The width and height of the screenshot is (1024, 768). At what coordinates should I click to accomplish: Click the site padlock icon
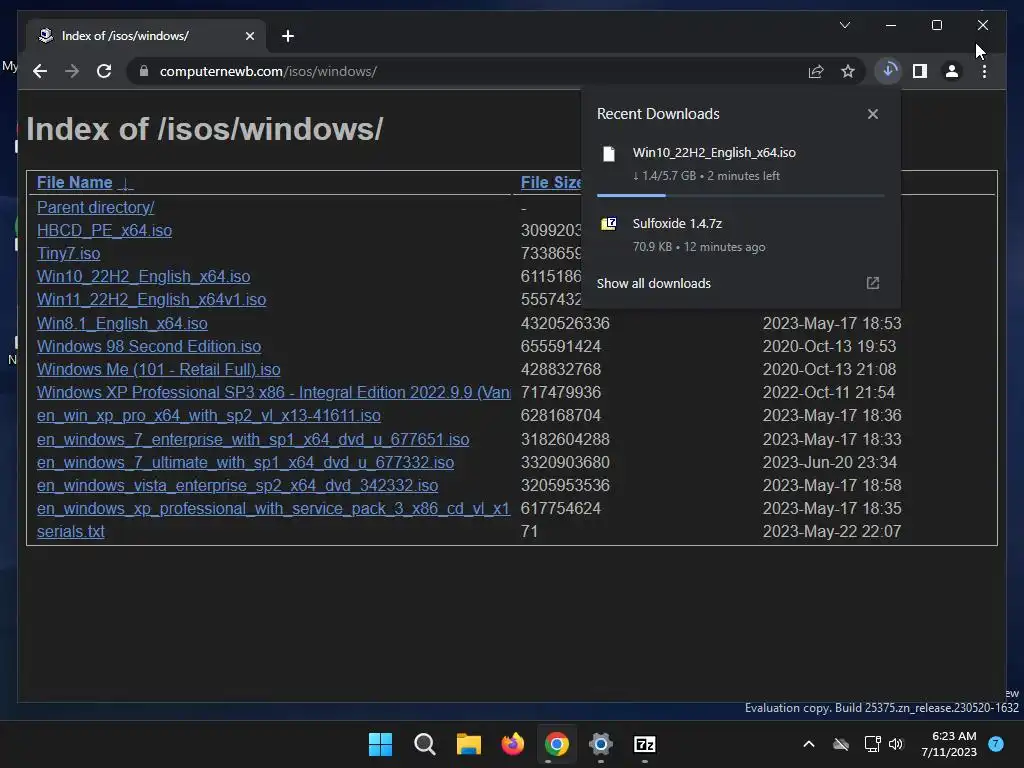point(144,71)
